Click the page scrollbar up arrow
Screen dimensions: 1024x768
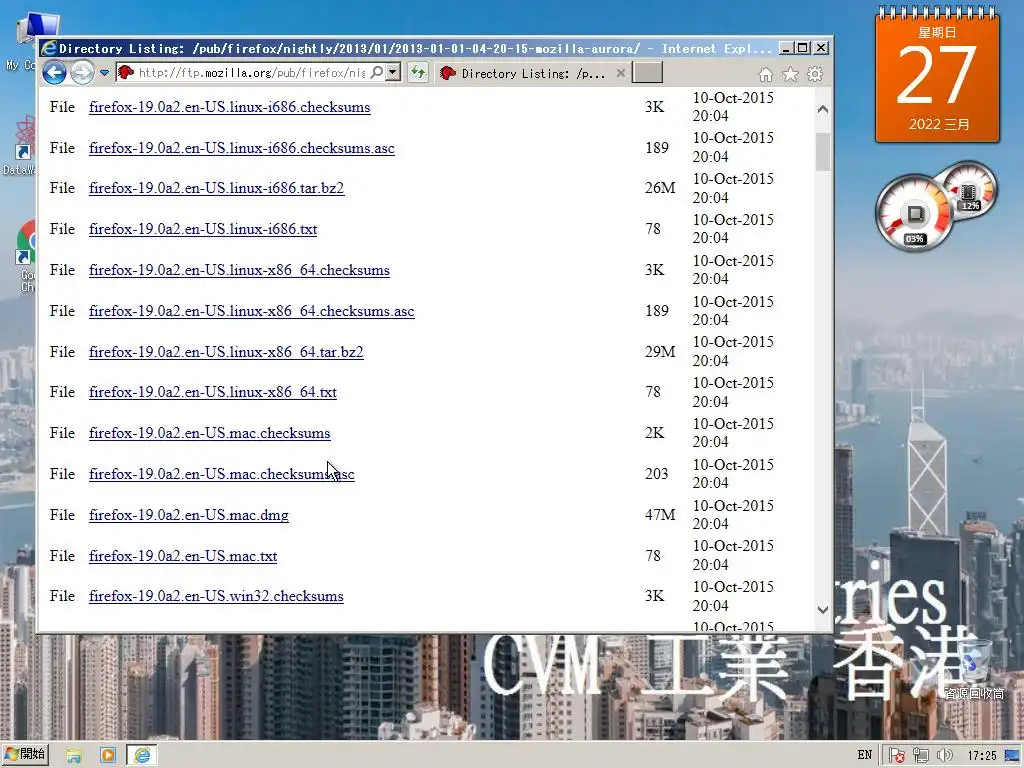click(x=823, y=110)
